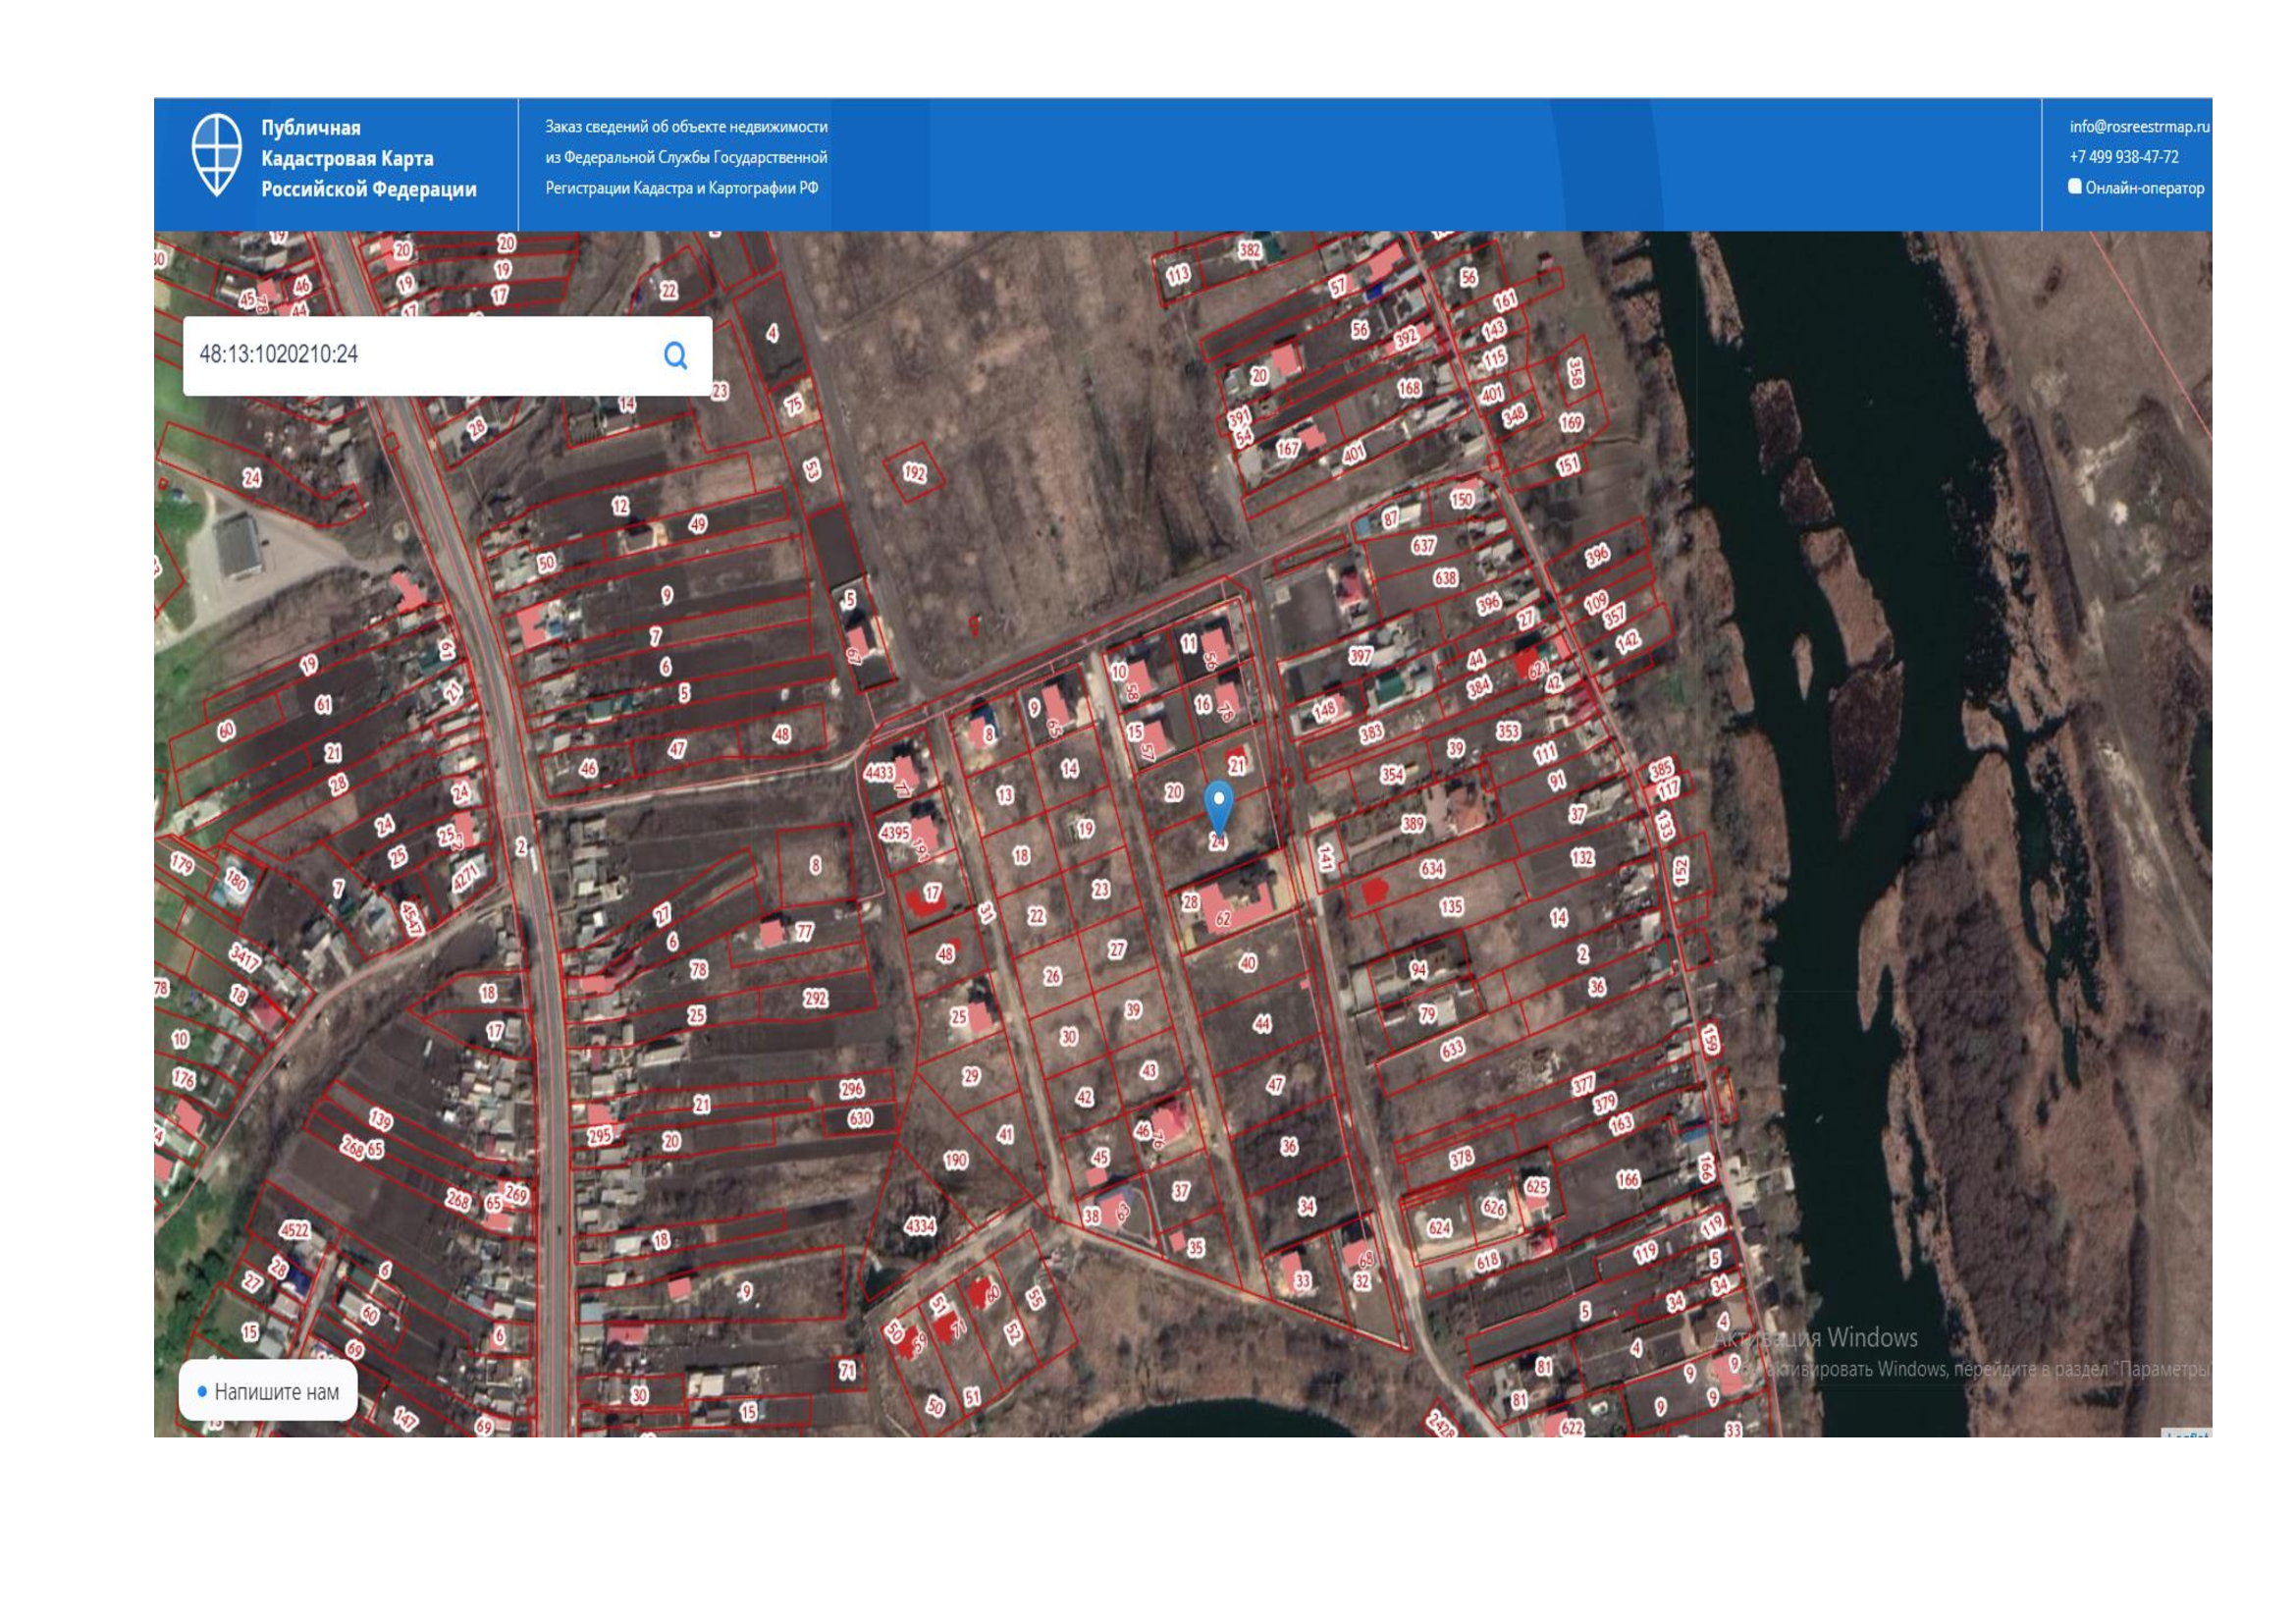
Task: Select parcel label 295
Action: 599,1136
